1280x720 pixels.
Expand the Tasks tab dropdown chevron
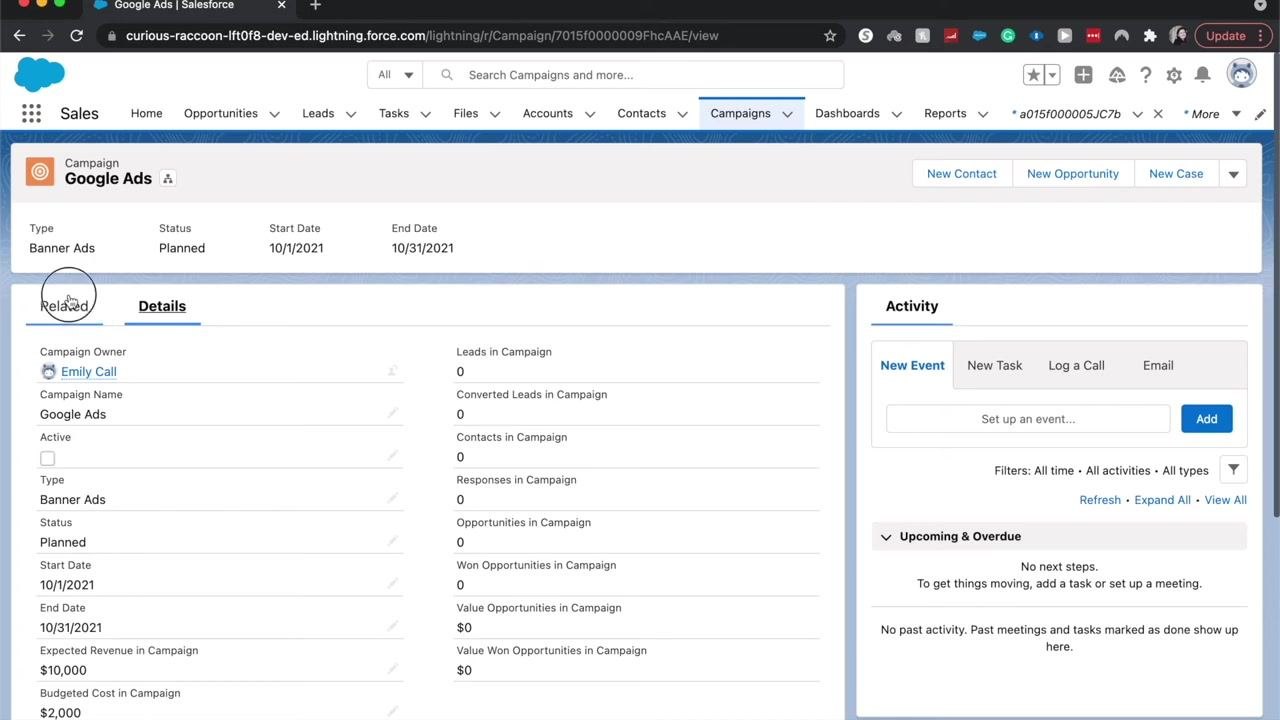tap(425, 114)
